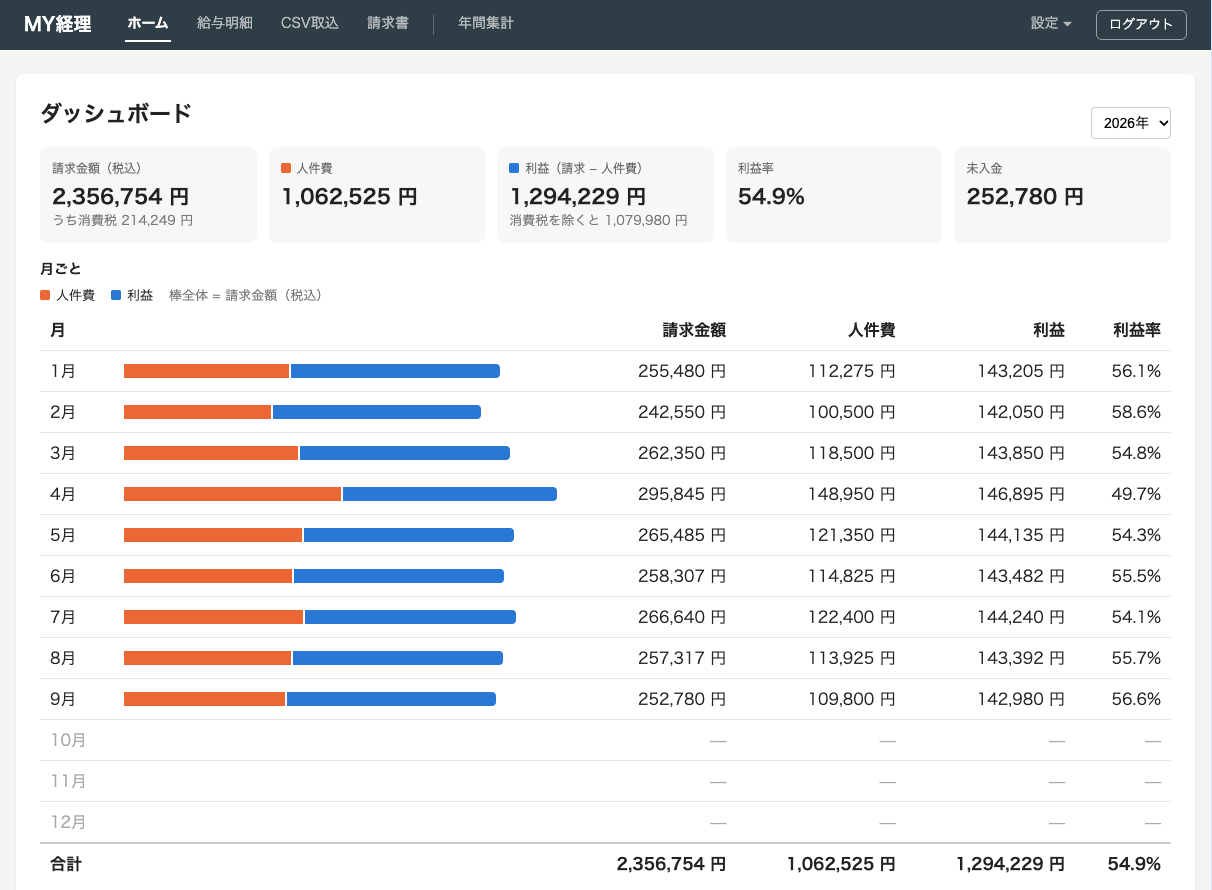Click 109,800 円 in 9月 row
The width and height of the screenshot is (1212, 890).
(x=852, y=699)
